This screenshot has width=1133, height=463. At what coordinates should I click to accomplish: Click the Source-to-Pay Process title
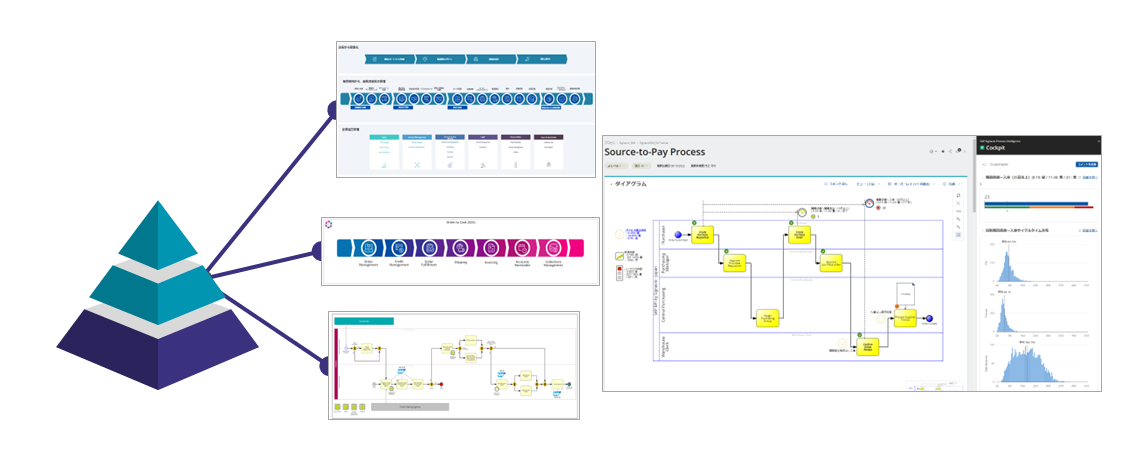coord(661,152)
